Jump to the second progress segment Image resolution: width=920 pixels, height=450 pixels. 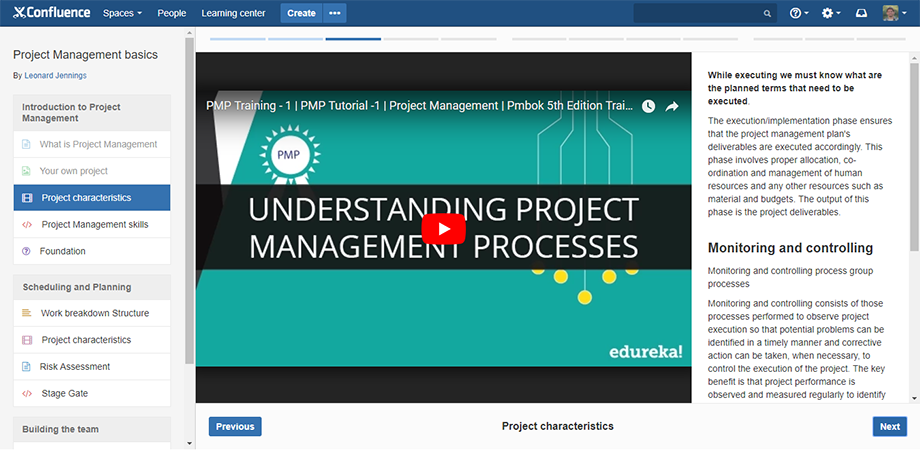pos(295,39)
